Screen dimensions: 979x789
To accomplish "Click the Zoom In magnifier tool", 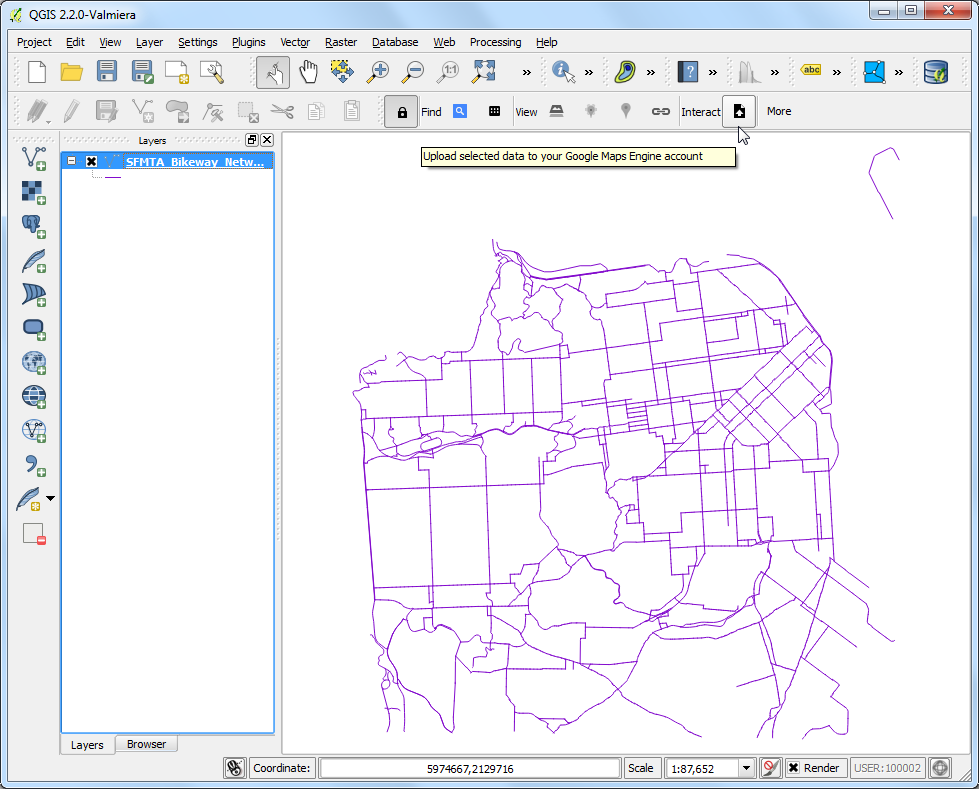I will [x=378, y=72].
